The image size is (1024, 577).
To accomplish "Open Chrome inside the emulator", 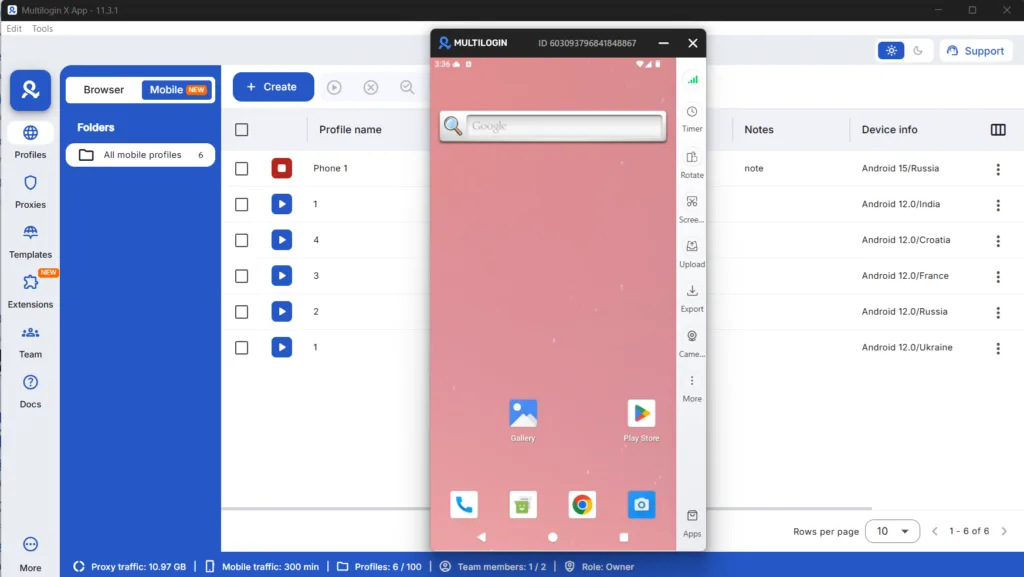I will pos(581,505).
